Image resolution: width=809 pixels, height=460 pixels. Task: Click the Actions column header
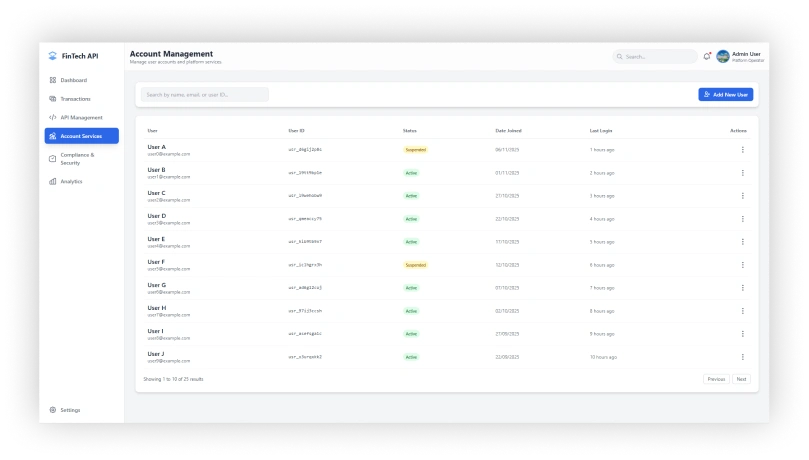(x=738, y=130)
